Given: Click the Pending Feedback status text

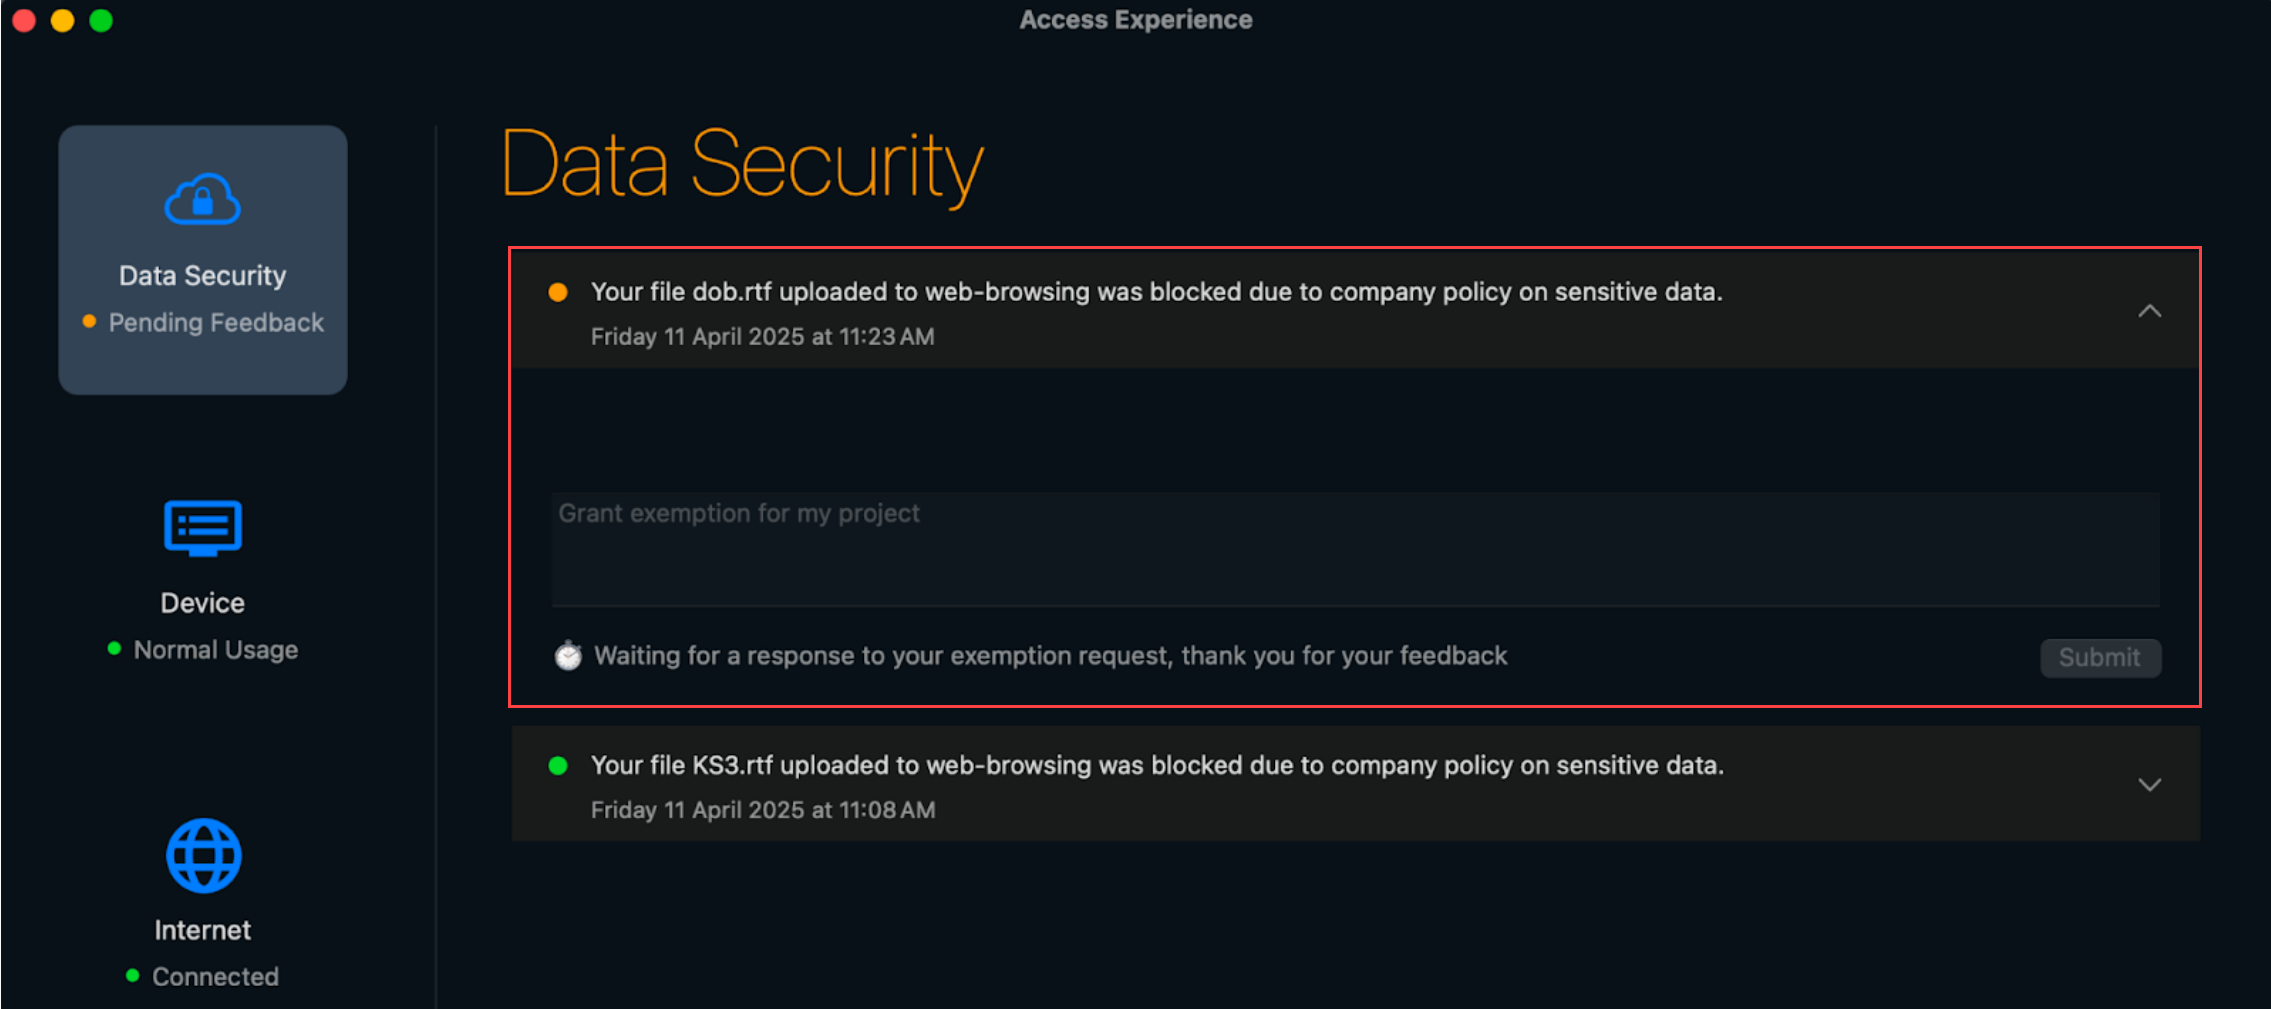Looking at the screenshot, I should tap(216, 322).
